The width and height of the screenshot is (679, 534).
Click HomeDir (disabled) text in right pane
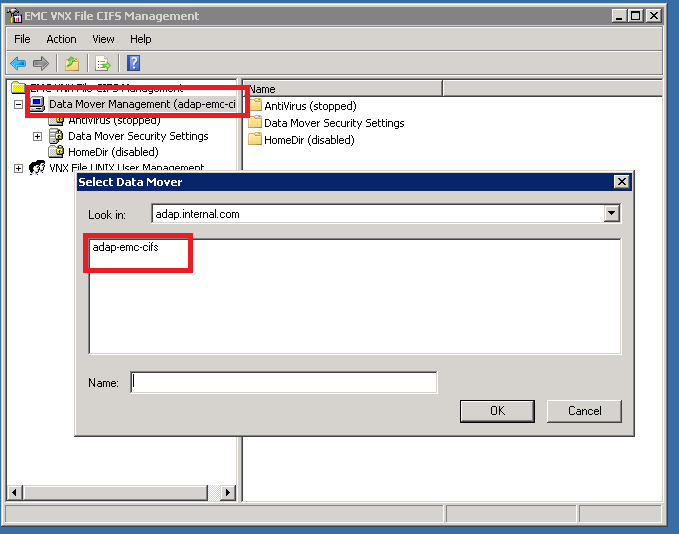tap(309, 140)
